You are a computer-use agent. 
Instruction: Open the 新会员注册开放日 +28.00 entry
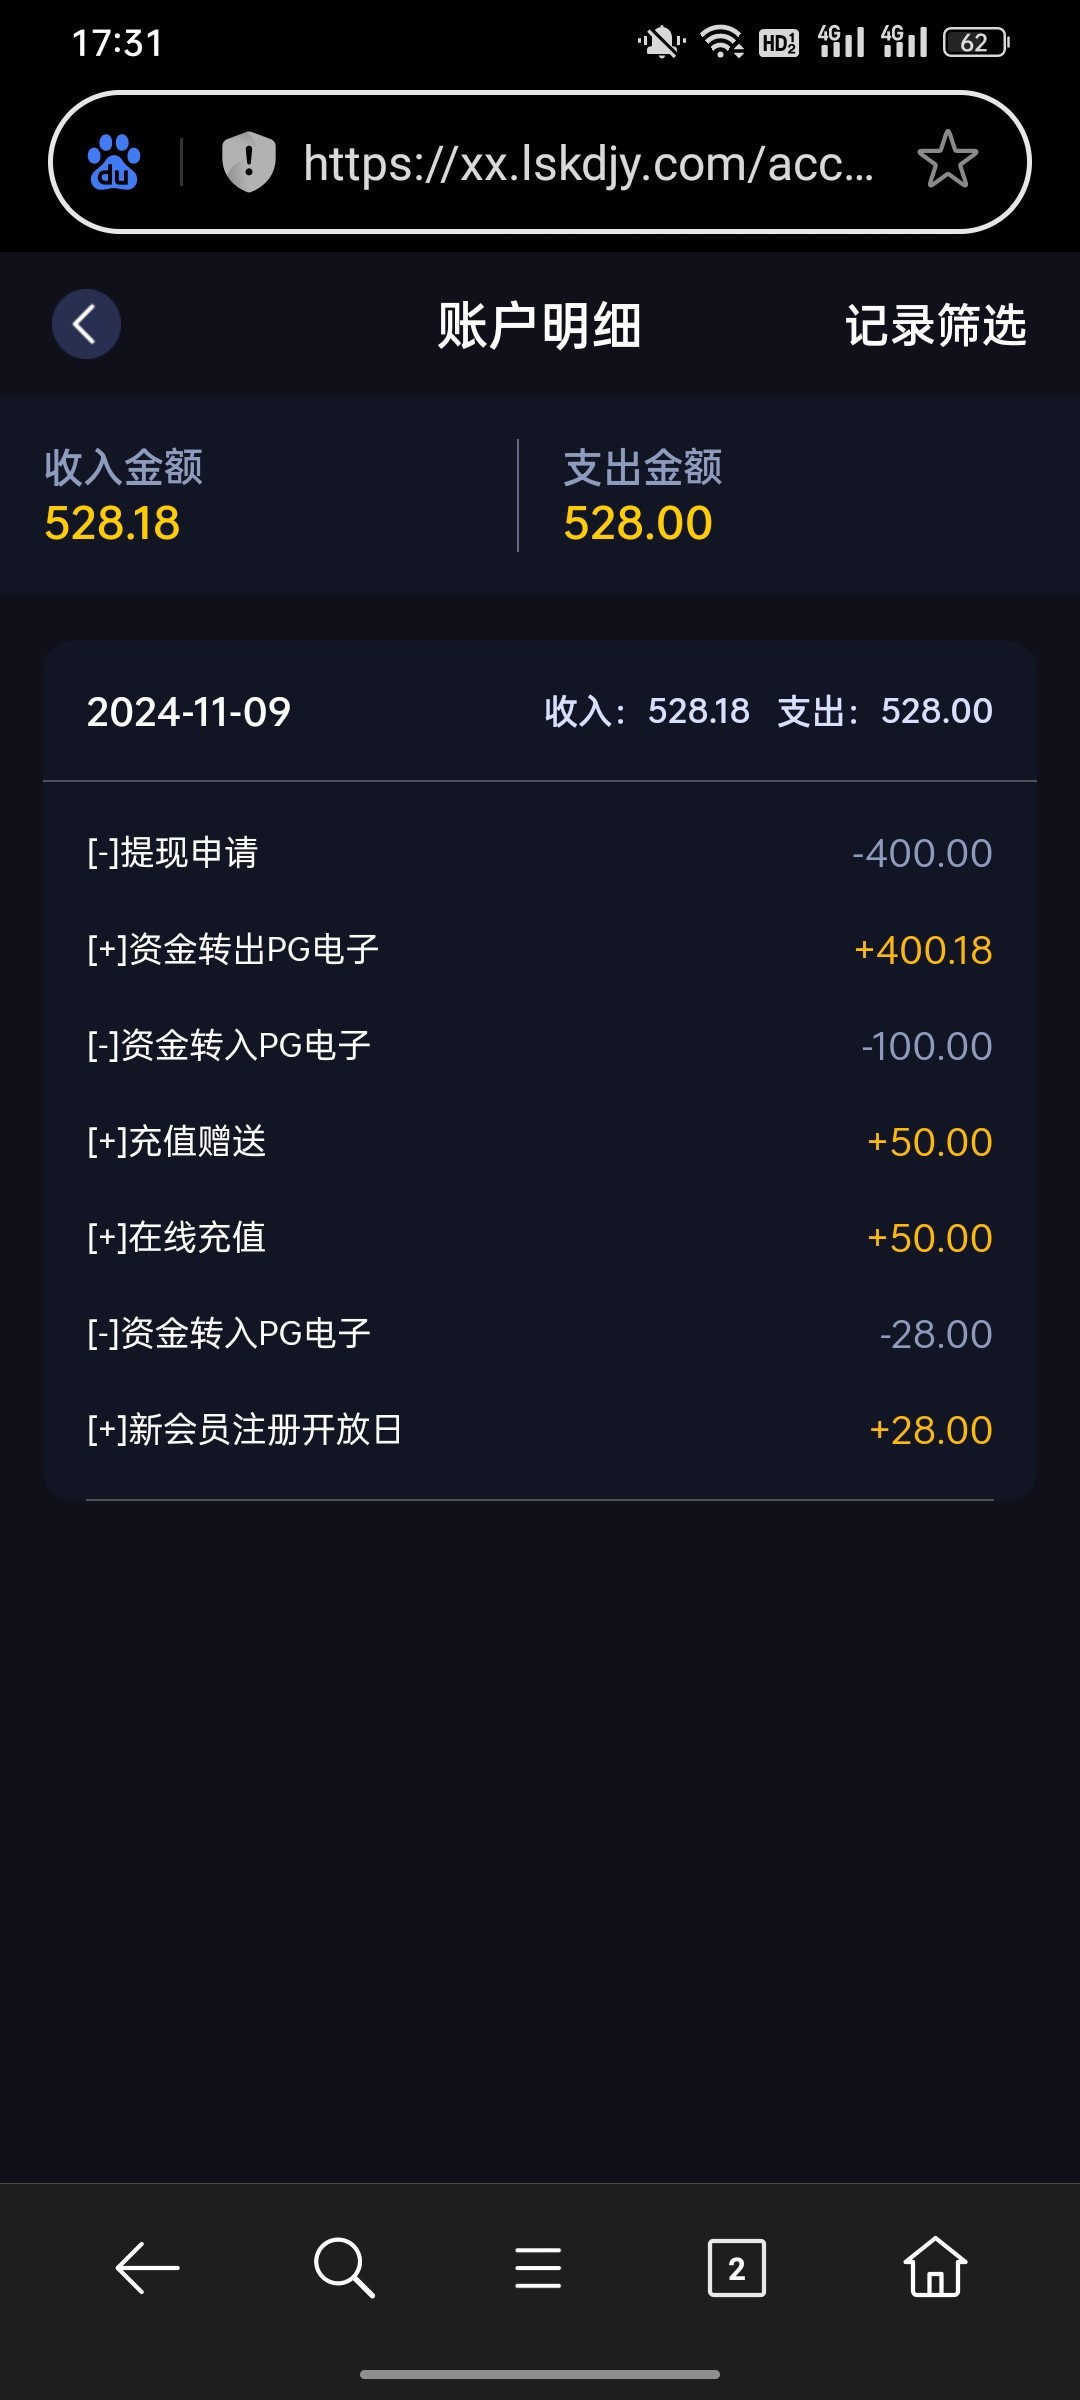coord(540,1429)
